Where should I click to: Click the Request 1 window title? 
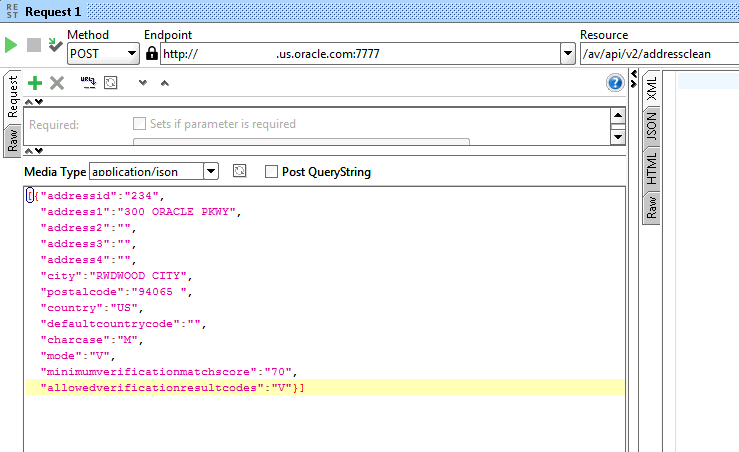tap(53, 11)
